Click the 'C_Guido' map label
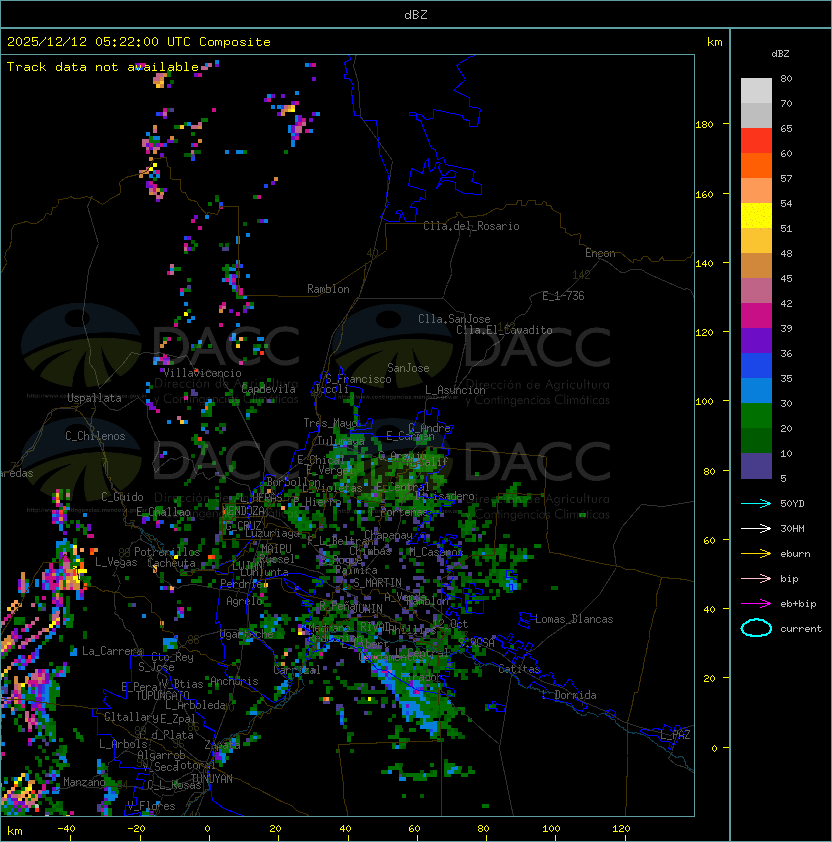The height and width of the screenshot is (842, 832). (x=122, y=497)
